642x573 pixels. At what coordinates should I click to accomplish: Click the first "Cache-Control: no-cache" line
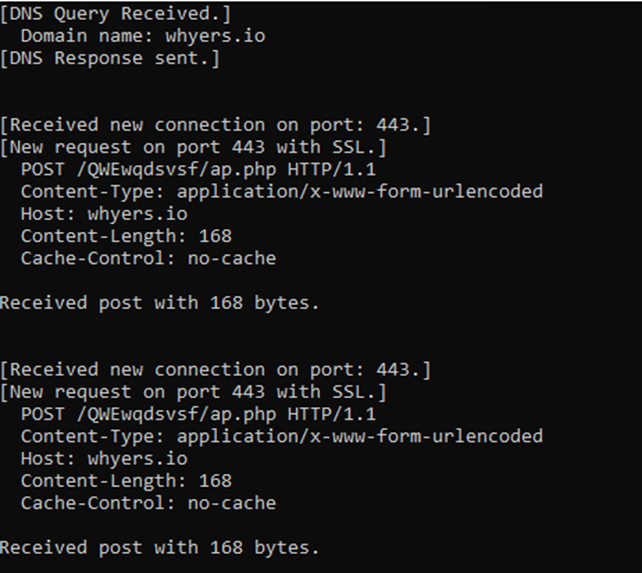[147, 258]
